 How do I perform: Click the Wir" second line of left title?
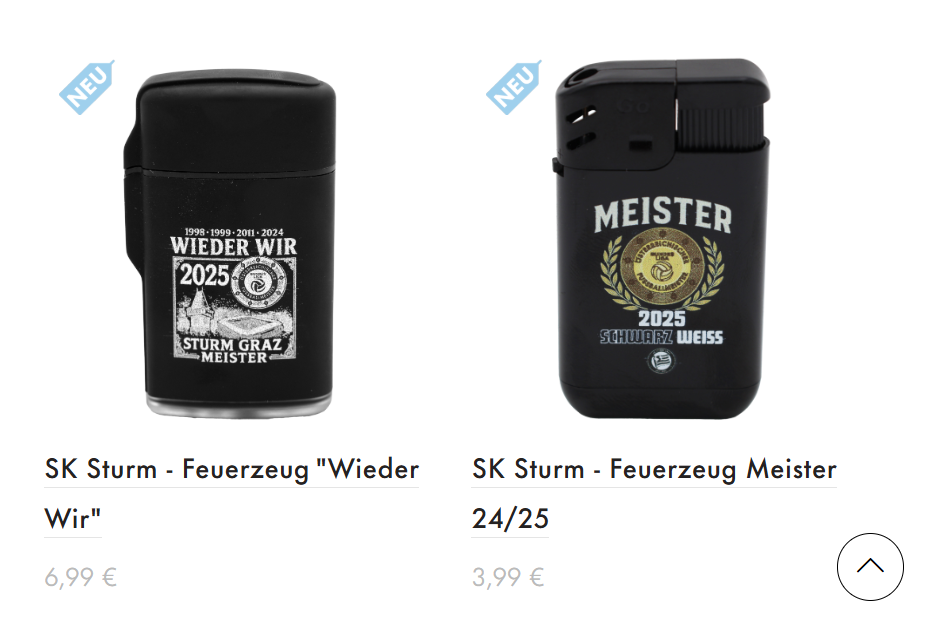point(73,519)
